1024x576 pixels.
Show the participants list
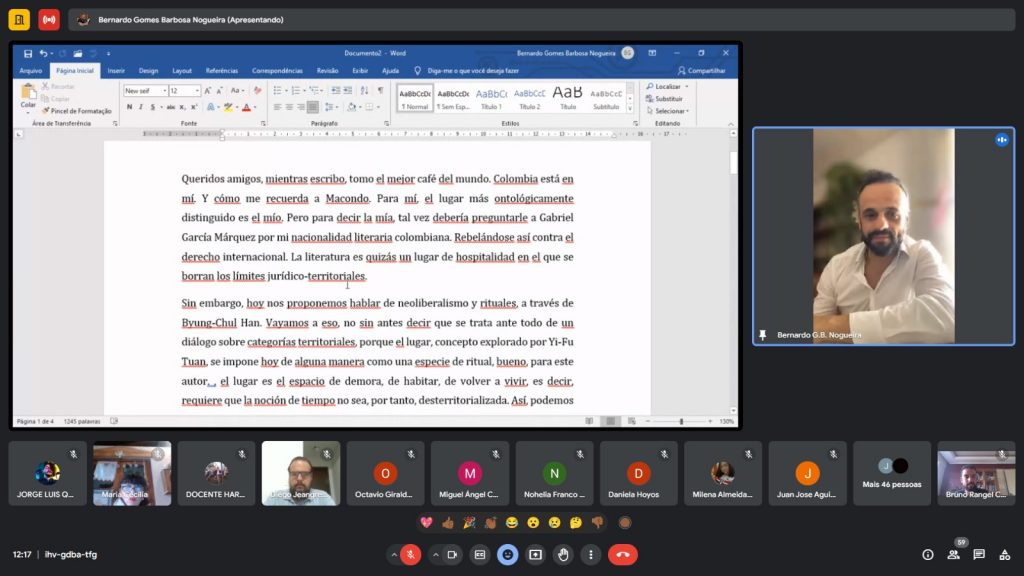pyautogui.click(x=953, y=554)
